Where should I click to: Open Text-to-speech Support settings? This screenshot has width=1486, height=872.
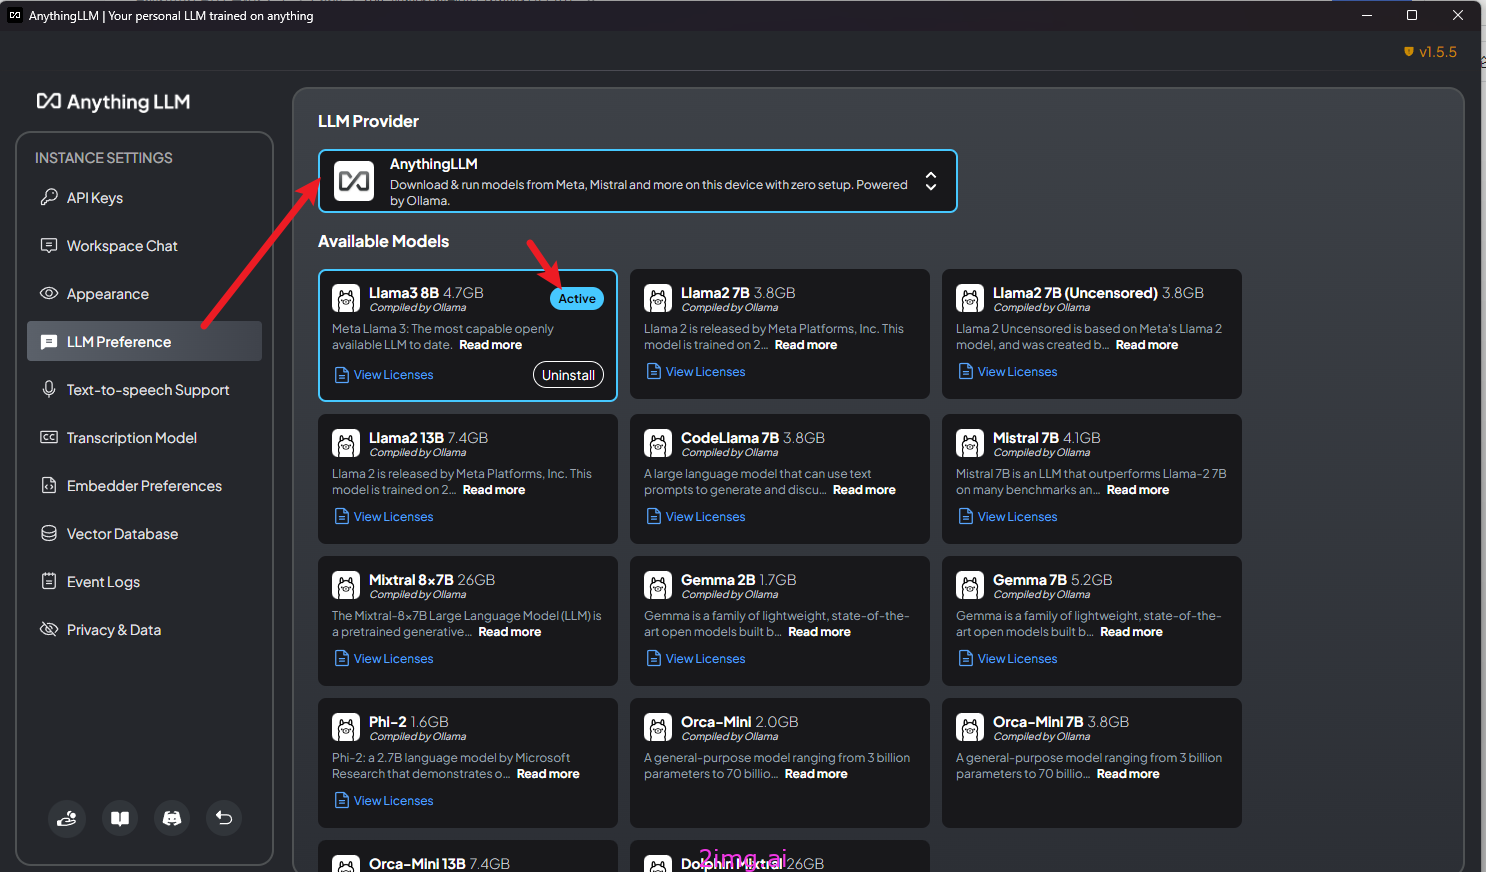(144, 390)
